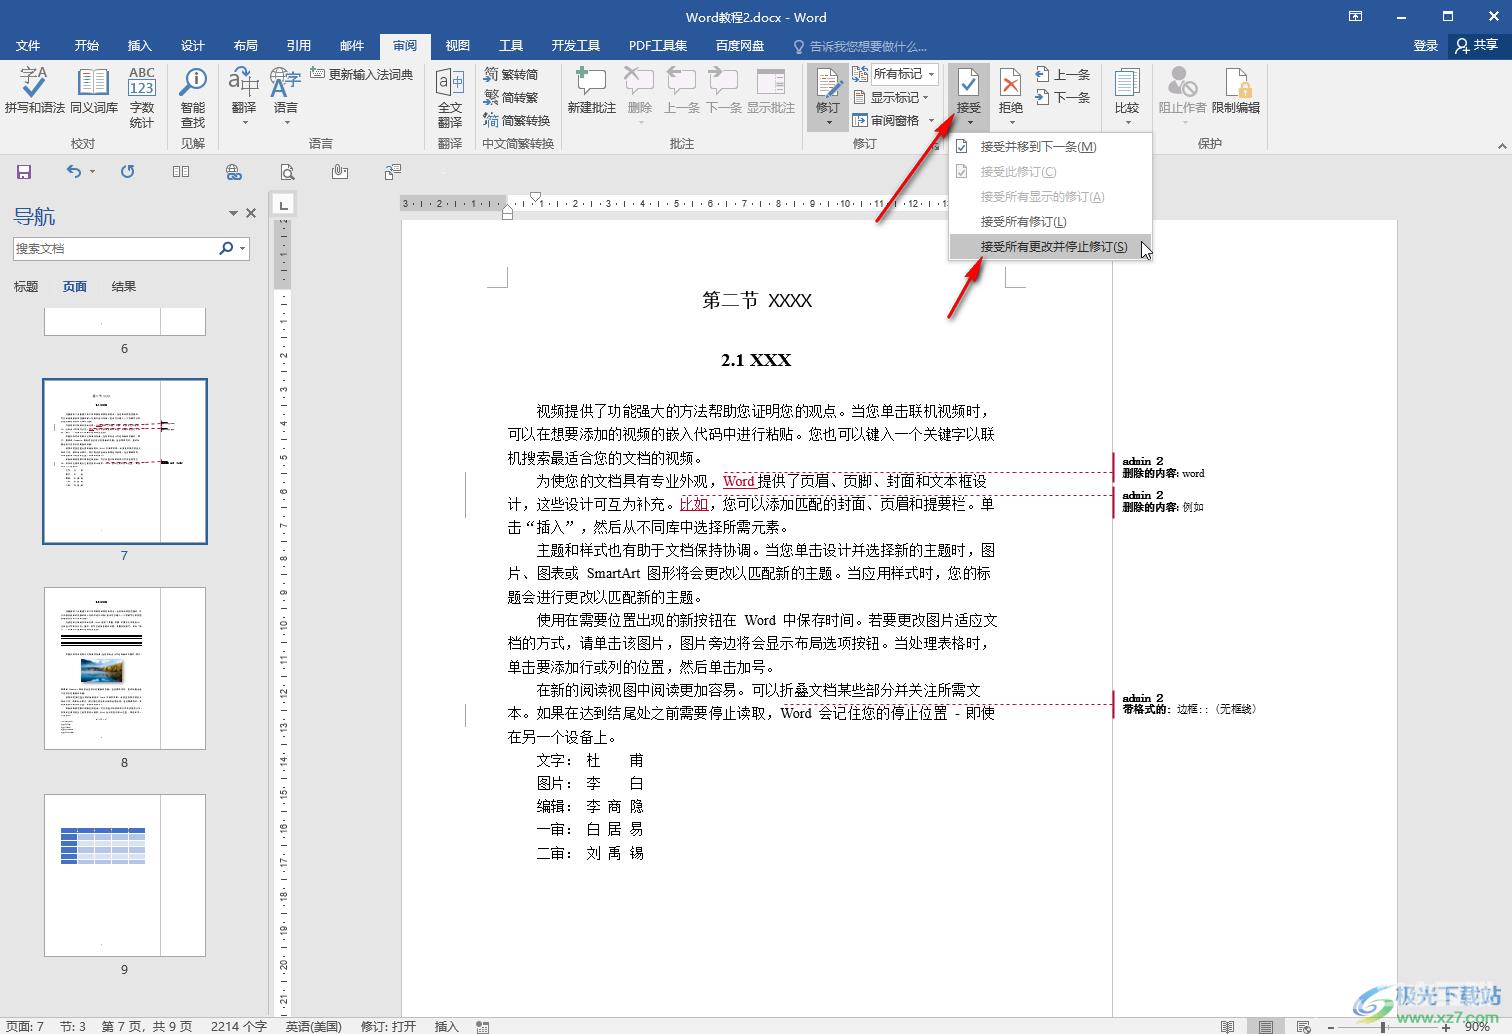Open the 结果 tab in navigation pane

(x=124, y=287)
